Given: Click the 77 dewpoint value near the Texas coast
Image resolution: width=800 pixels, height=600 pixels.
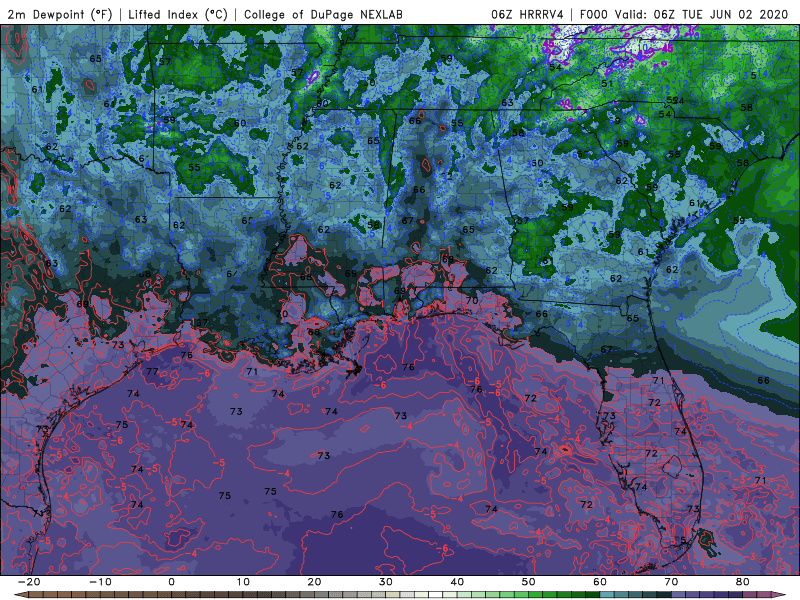Looking at the screenshot, I should point(152,371).
